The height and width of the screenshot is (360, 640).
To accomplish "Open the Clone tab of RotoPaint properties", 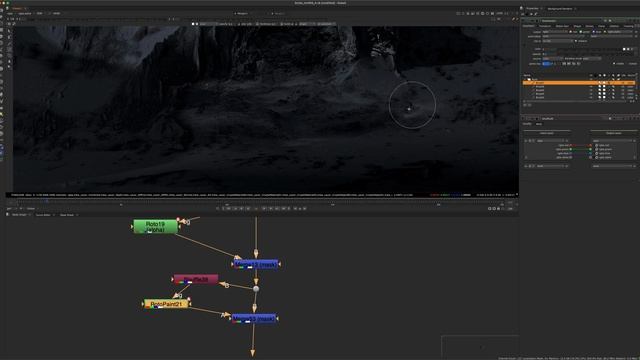I will pyautogui.click(x=601, y=26).
